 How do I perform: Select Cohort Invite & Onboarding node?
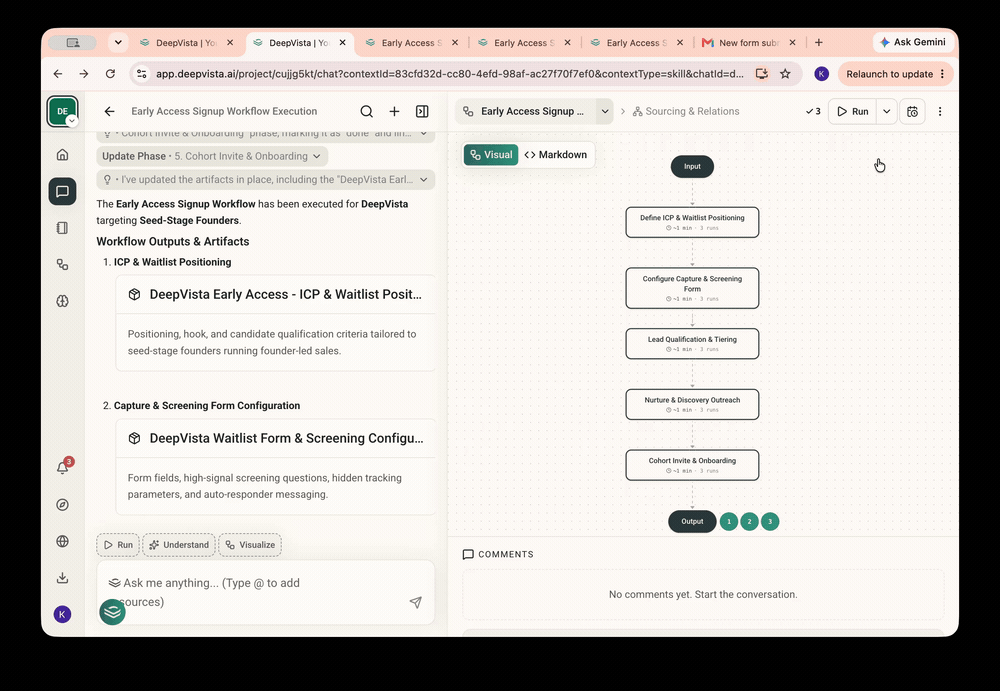(x=692, y=465)
